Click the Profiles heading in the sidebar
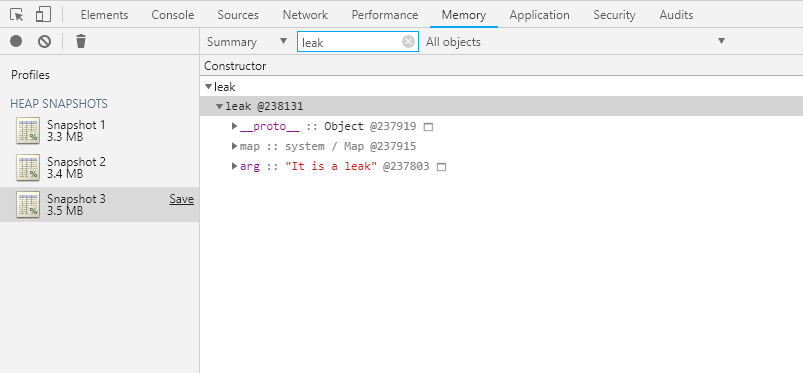803x373 pixels. tap(30, 75)
